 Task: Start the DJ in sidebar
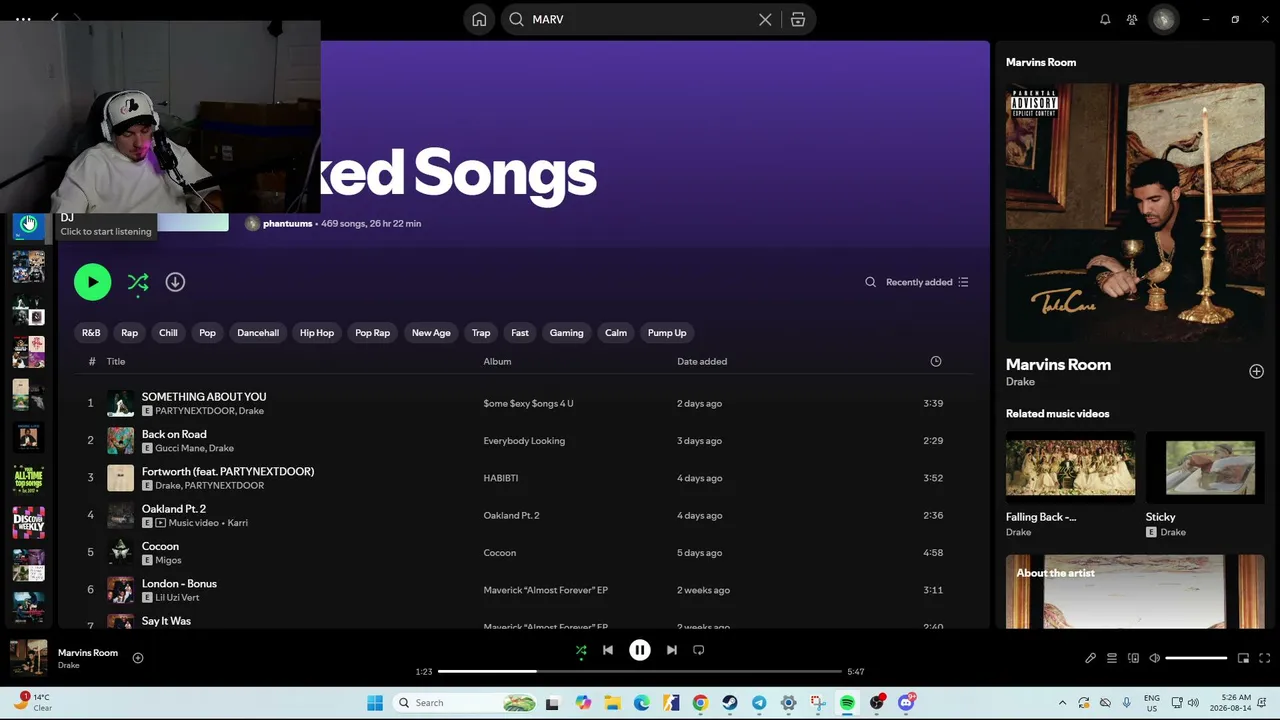(28, 224)
